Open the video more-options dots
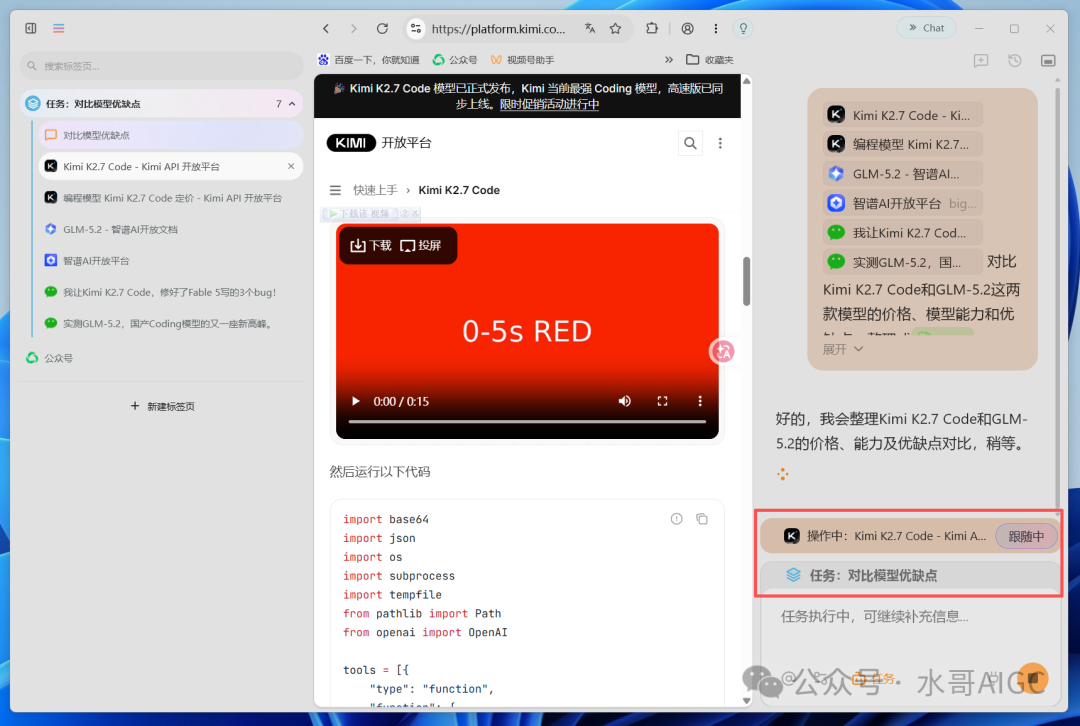 click(700, 401)
